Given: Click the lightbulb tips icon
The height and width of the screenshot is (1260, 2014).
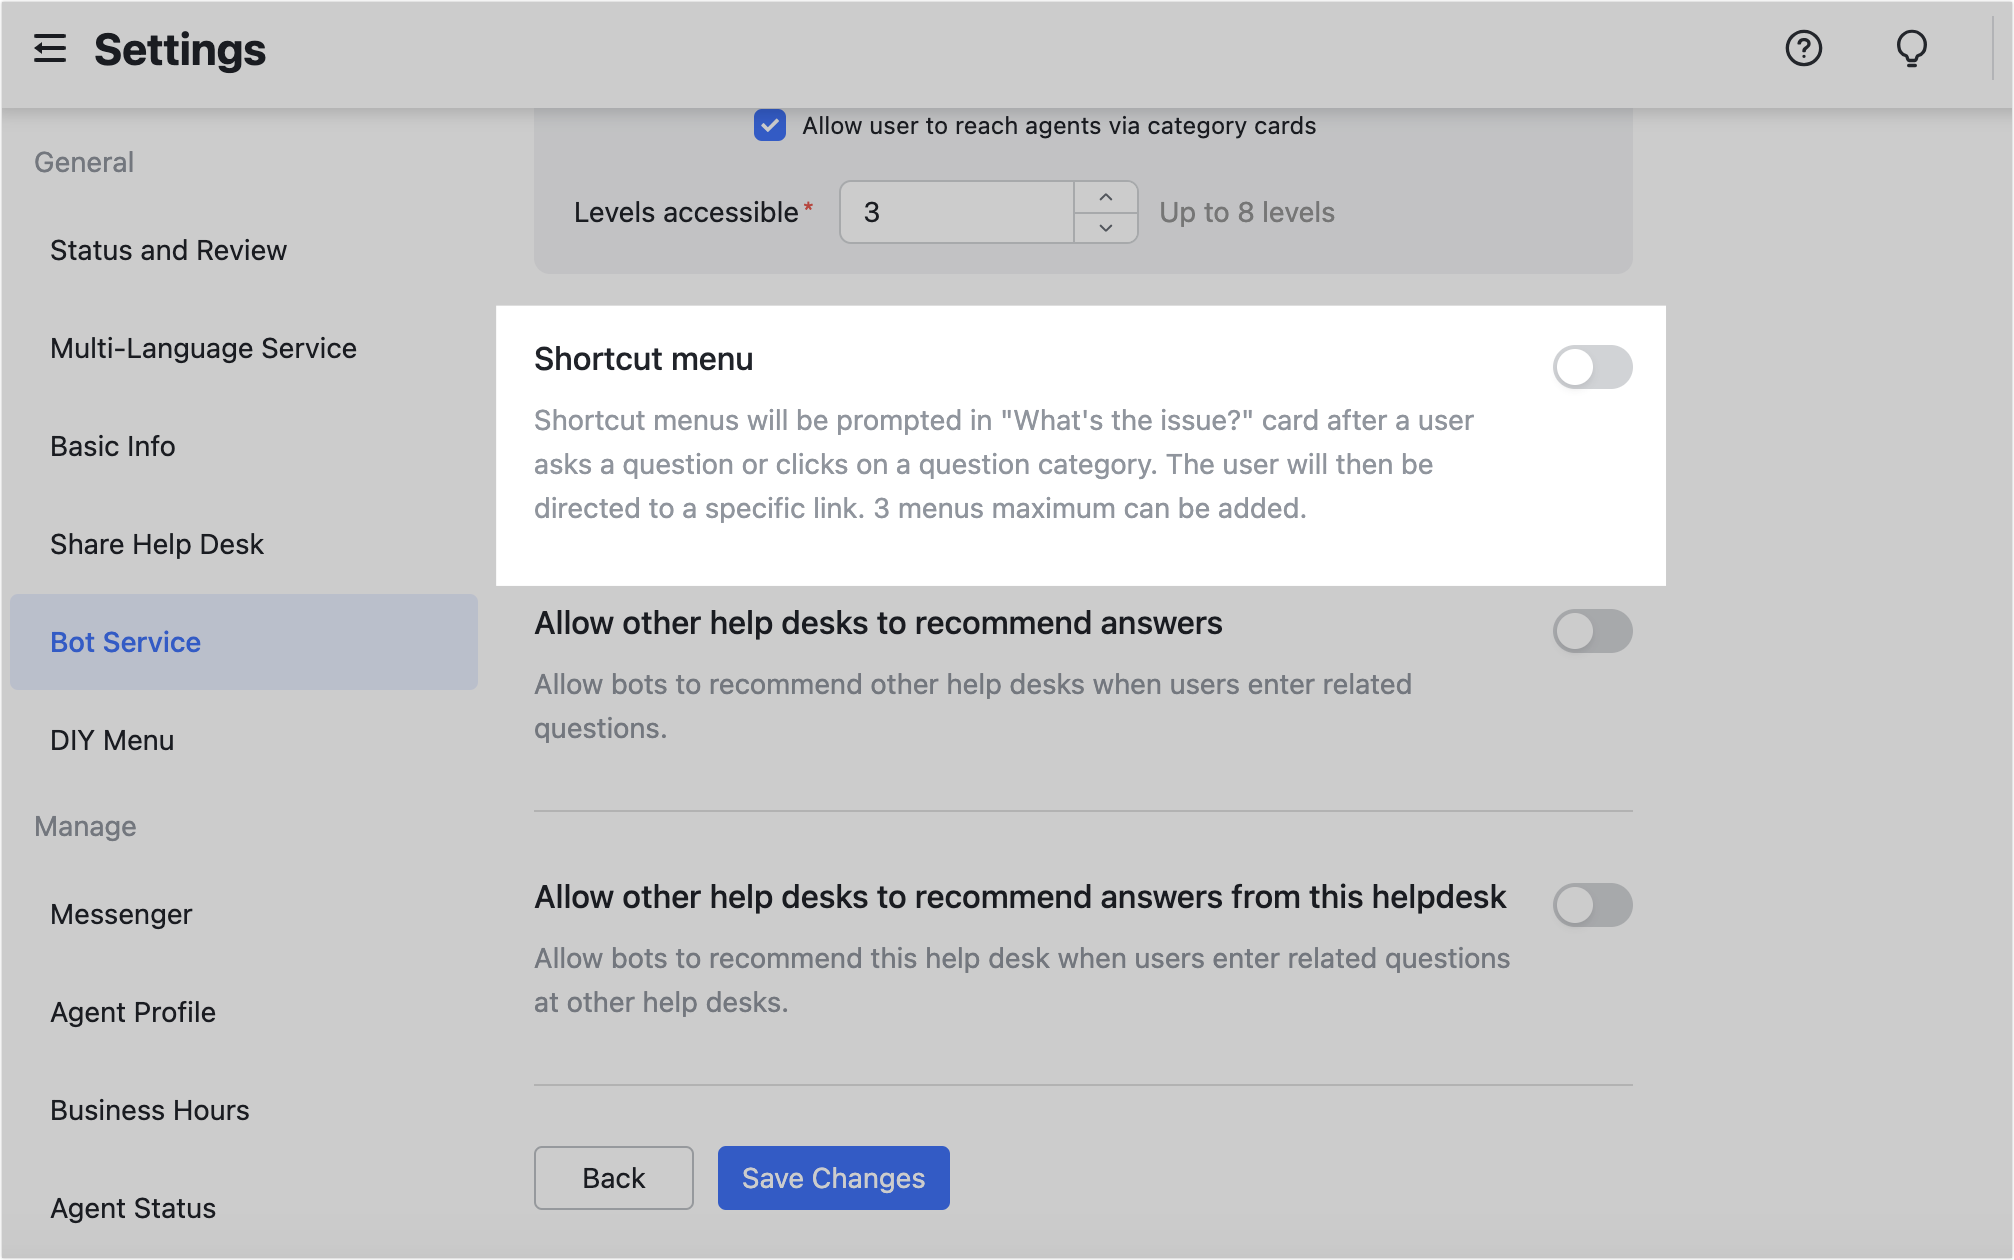Looking at the screenshot, I should 1910,48.
